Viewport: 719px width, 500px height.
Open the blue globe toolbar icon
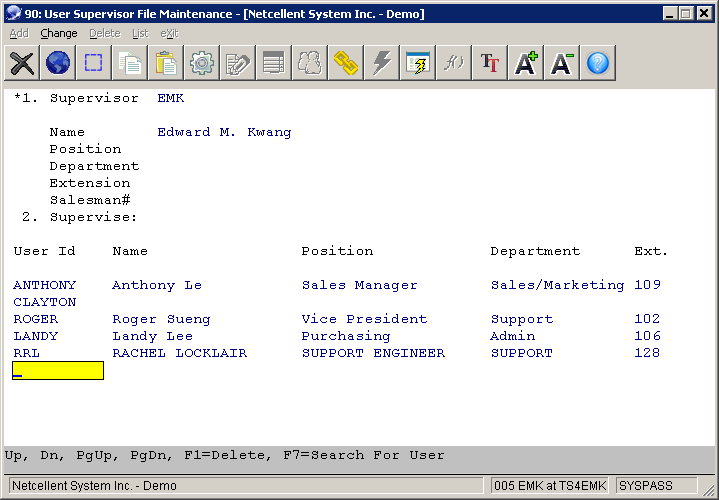click(58, 63)
